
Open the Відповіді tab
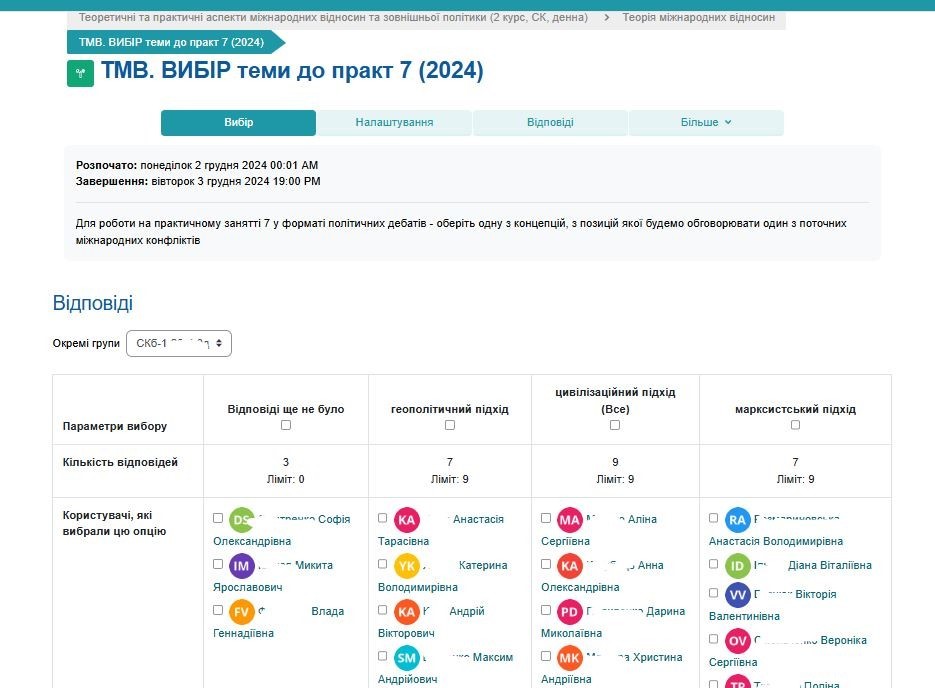tap(550, 122)
